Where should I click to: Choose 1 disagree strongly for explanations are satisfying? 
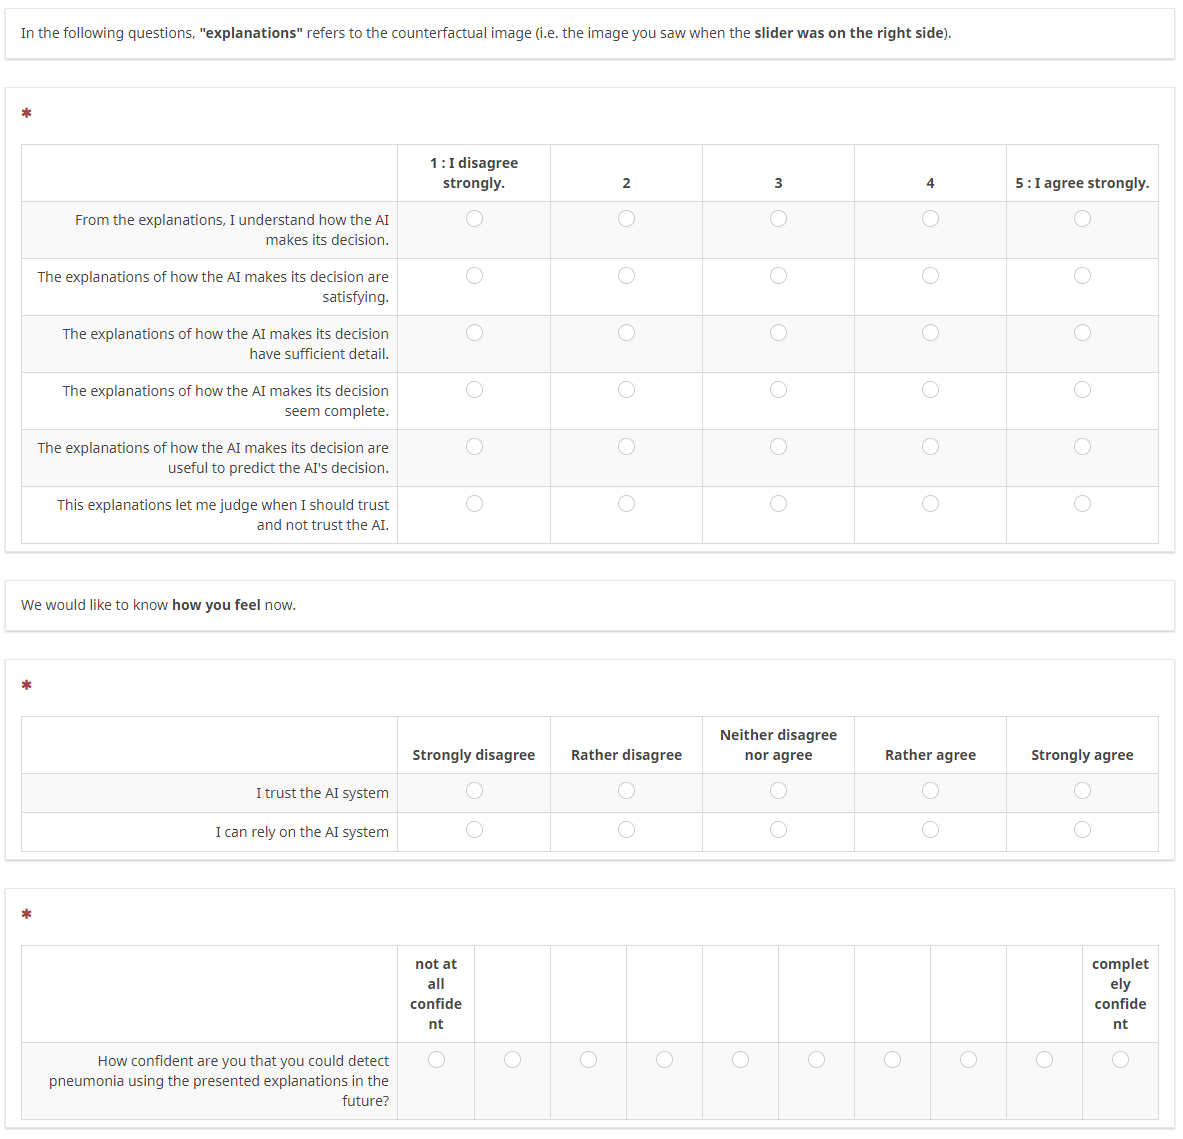coord(474,275)
